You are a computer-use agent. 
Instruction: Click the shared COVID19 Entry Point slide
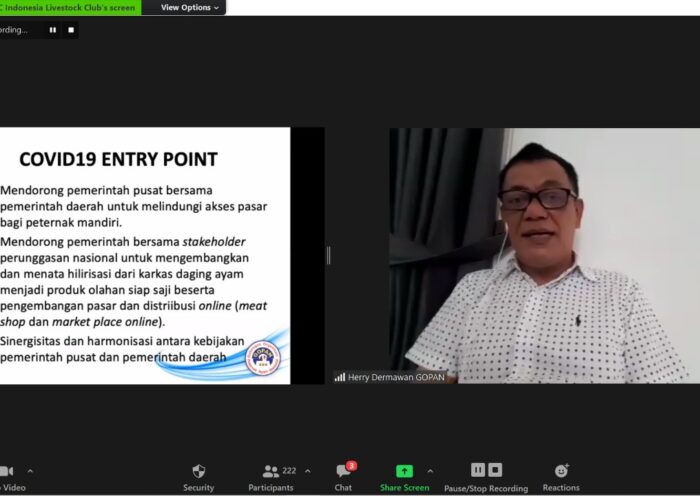point(145,255)
